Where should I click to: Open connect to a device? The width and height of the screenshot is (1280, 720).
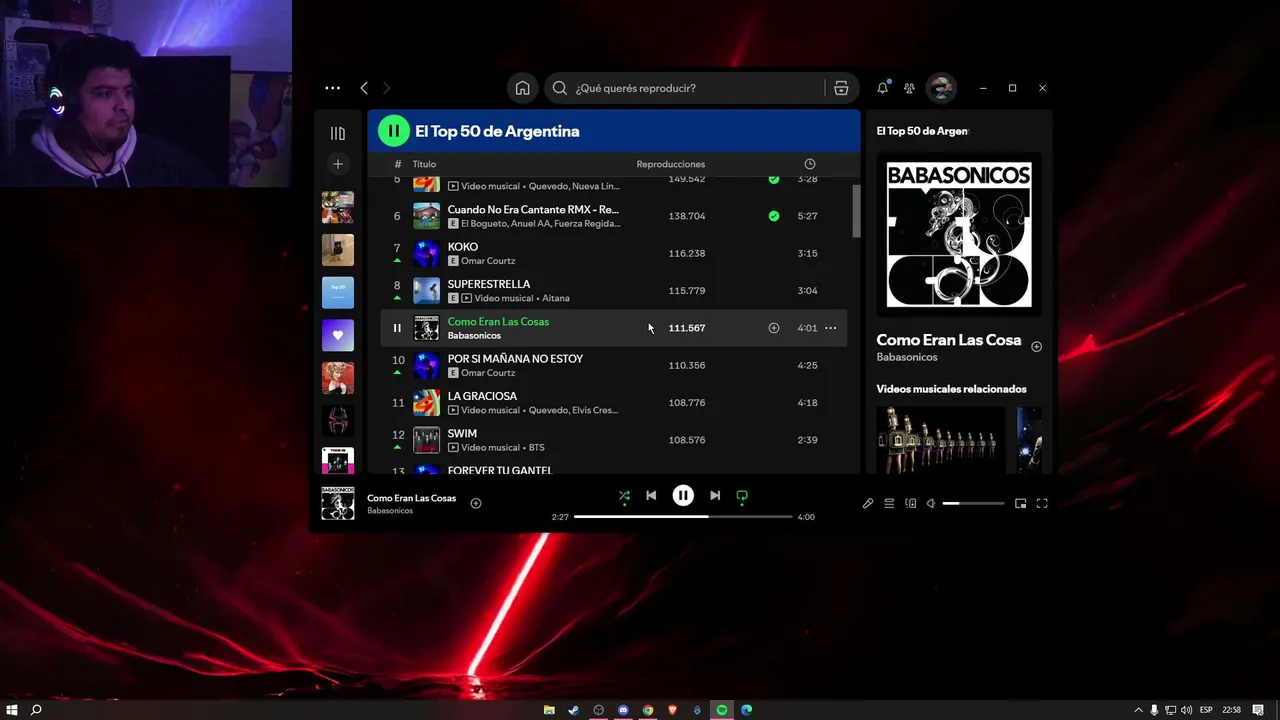pos(910,504)
